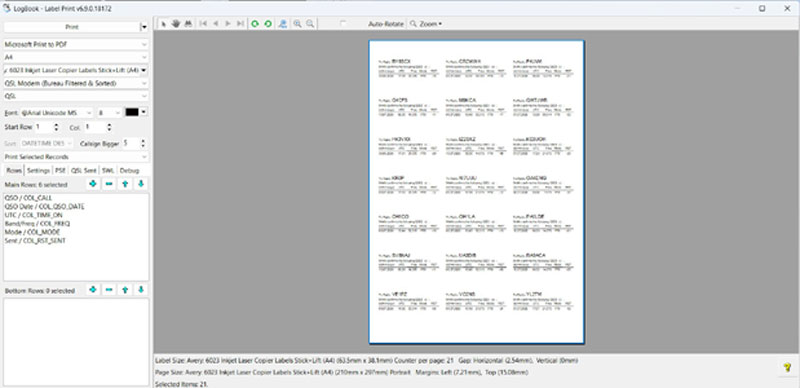Click the Print button

72,27
